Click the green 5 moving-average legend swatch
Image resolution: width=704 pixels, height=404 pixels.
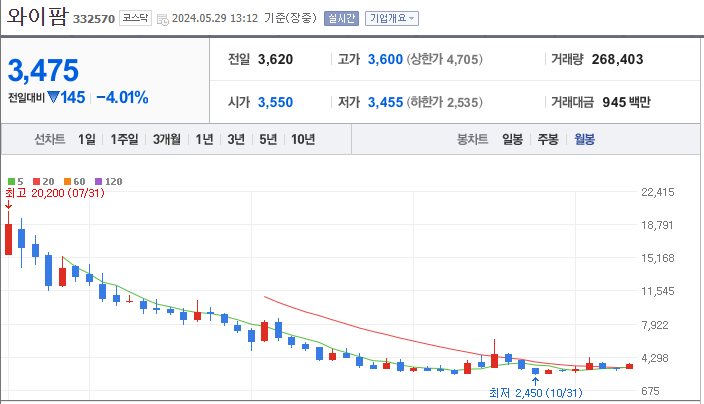coord(12,182)
